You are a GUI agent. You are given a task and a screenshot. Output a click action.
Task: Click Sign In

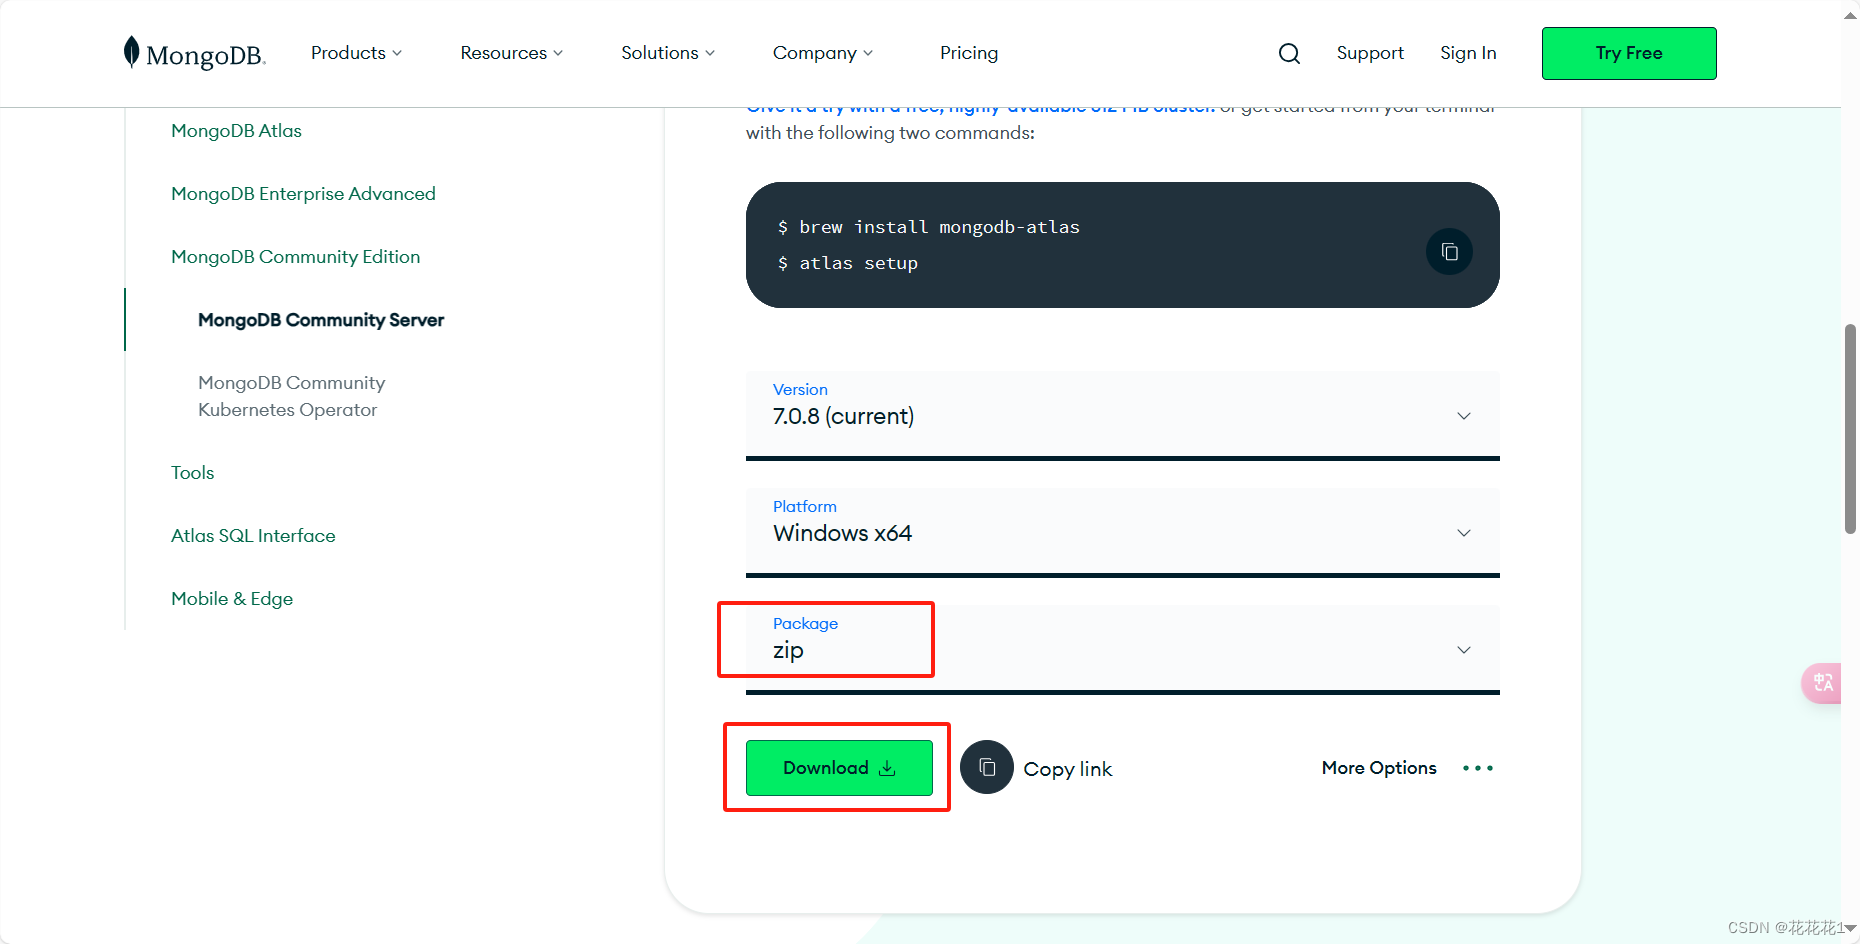tap(1468, 53)
